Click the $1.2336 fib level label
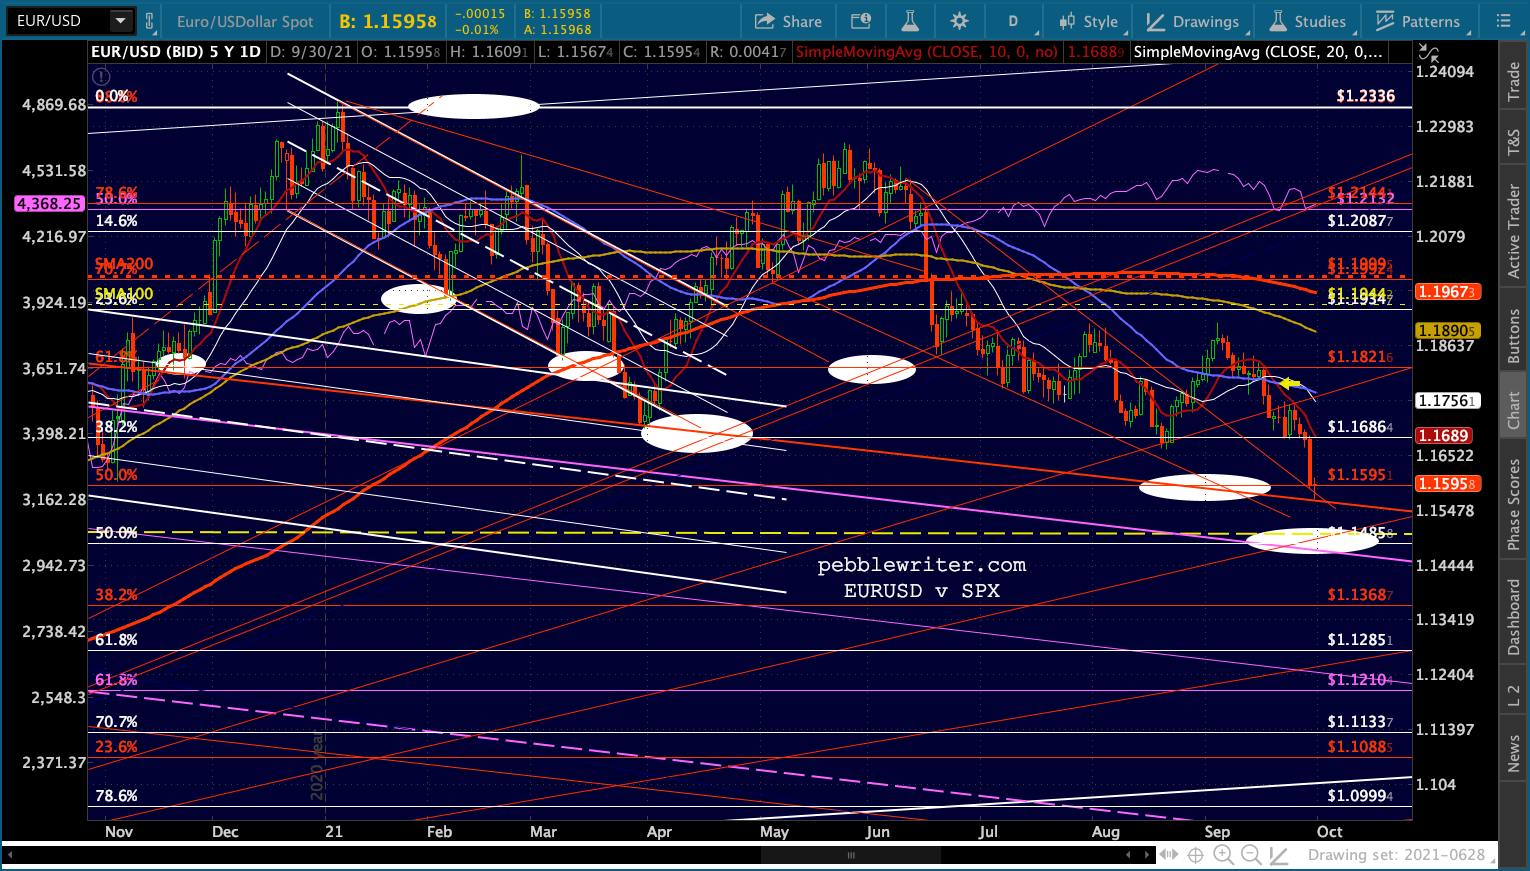This screenshot has width=1530, height=871. (1365, 96)
